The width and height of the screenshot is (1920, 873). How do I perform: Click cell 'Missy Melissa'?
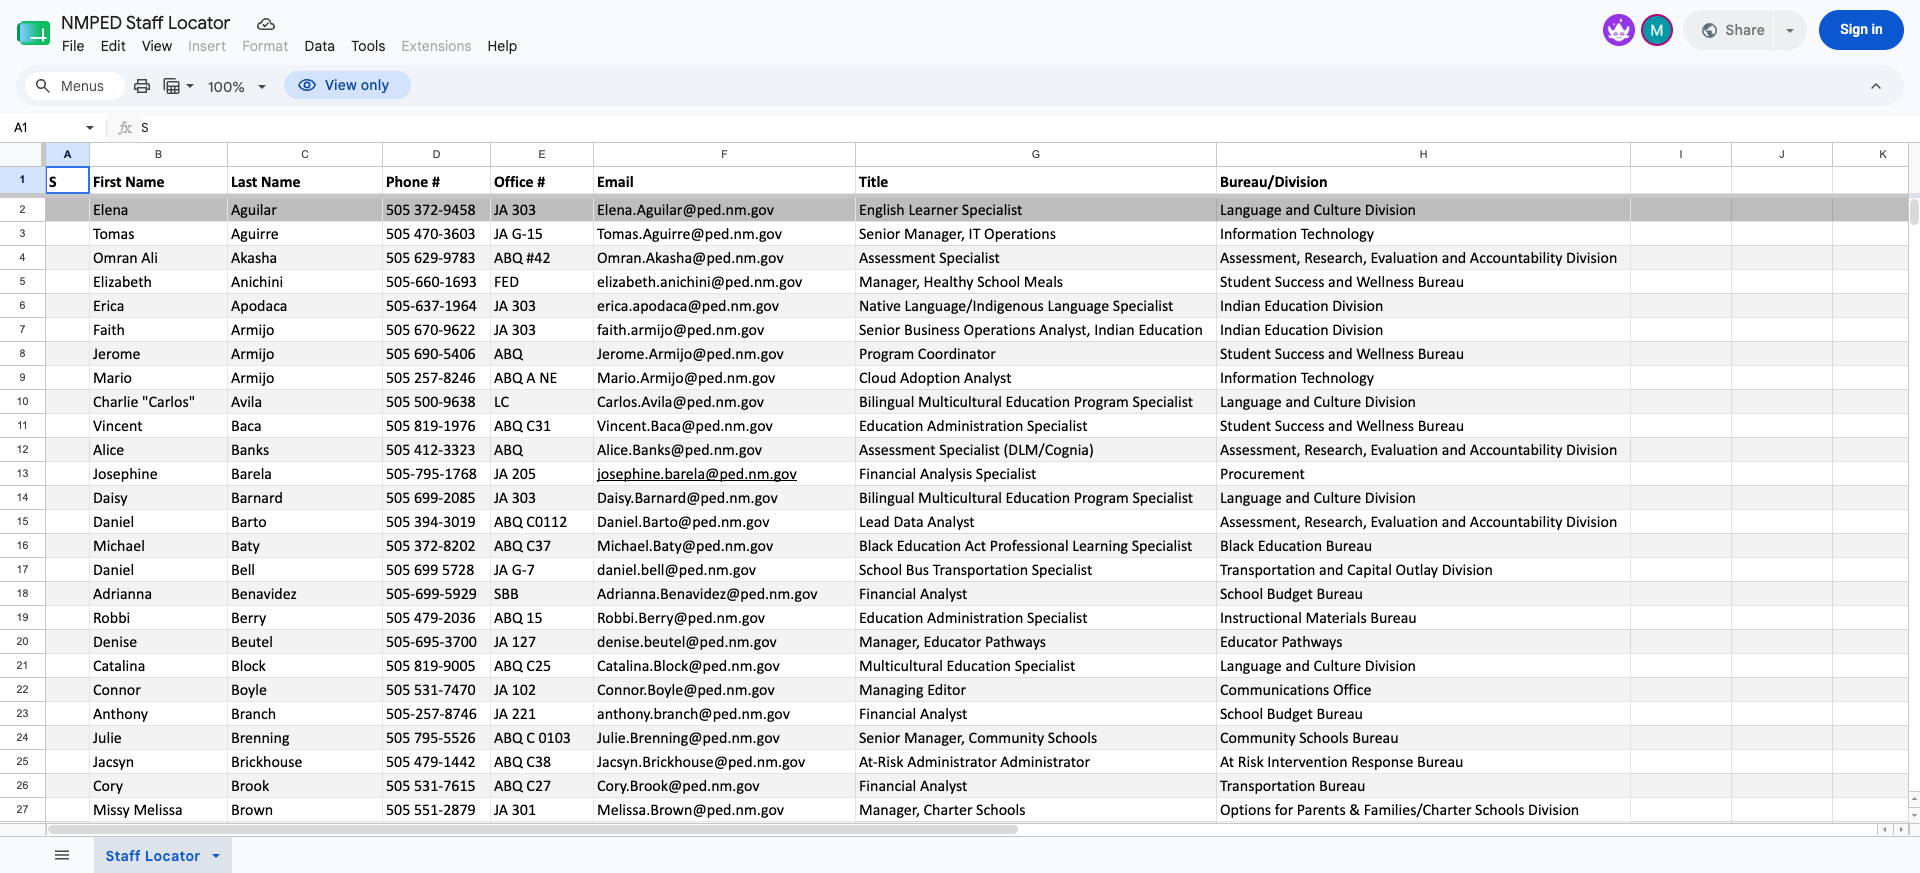click(158, 810)
